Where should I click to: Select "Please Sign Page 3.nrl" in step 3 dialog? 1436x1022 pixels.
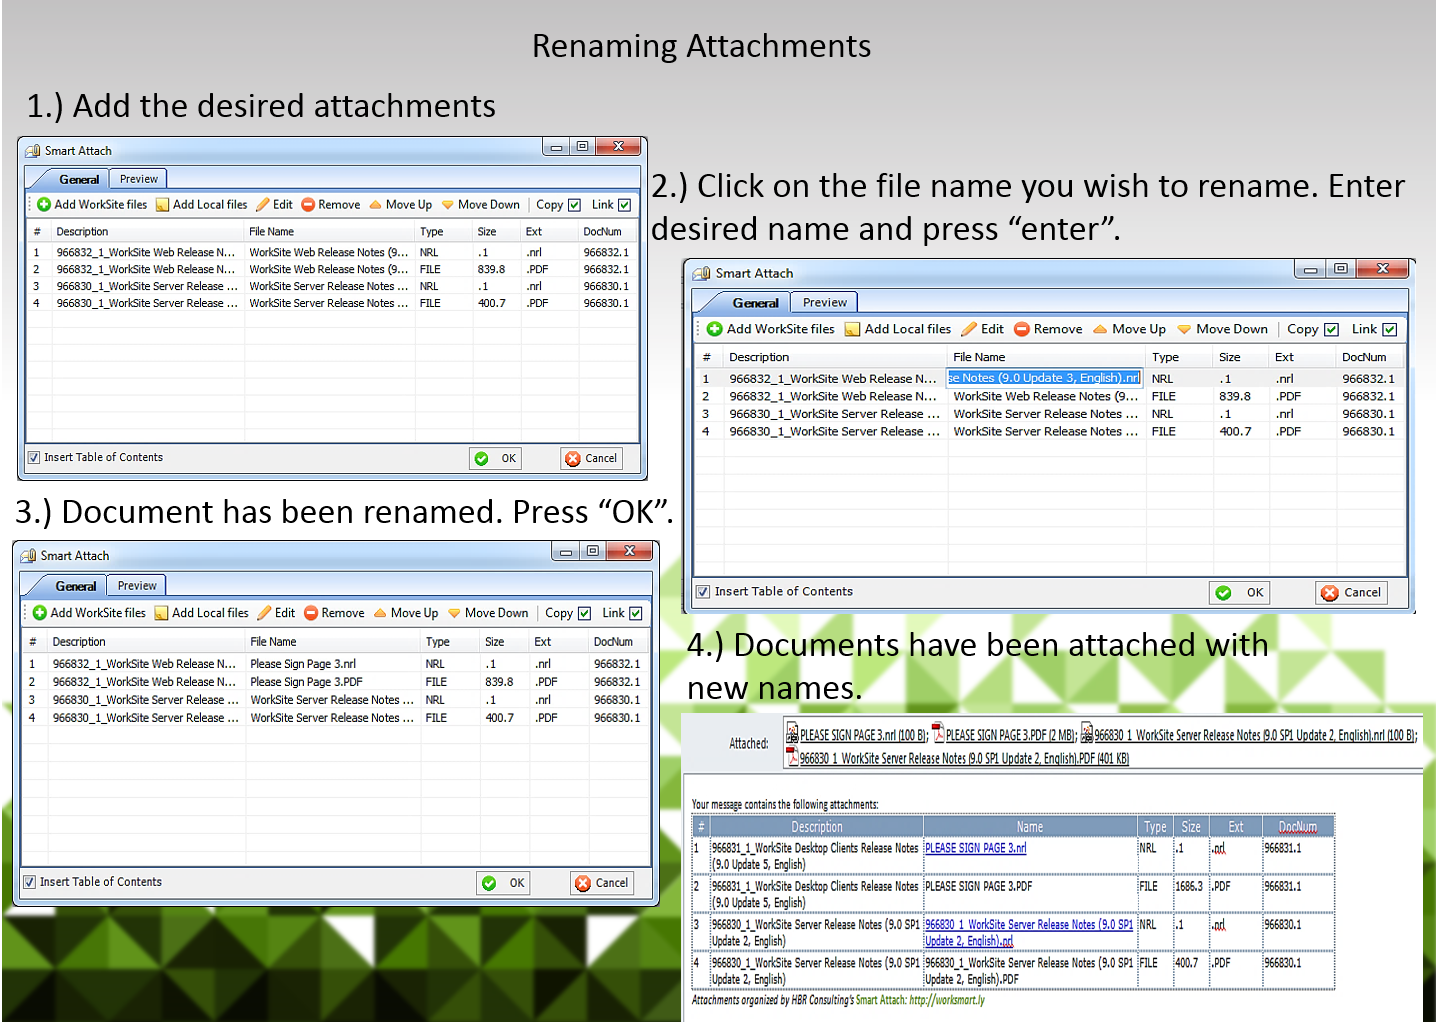[303, 664]
